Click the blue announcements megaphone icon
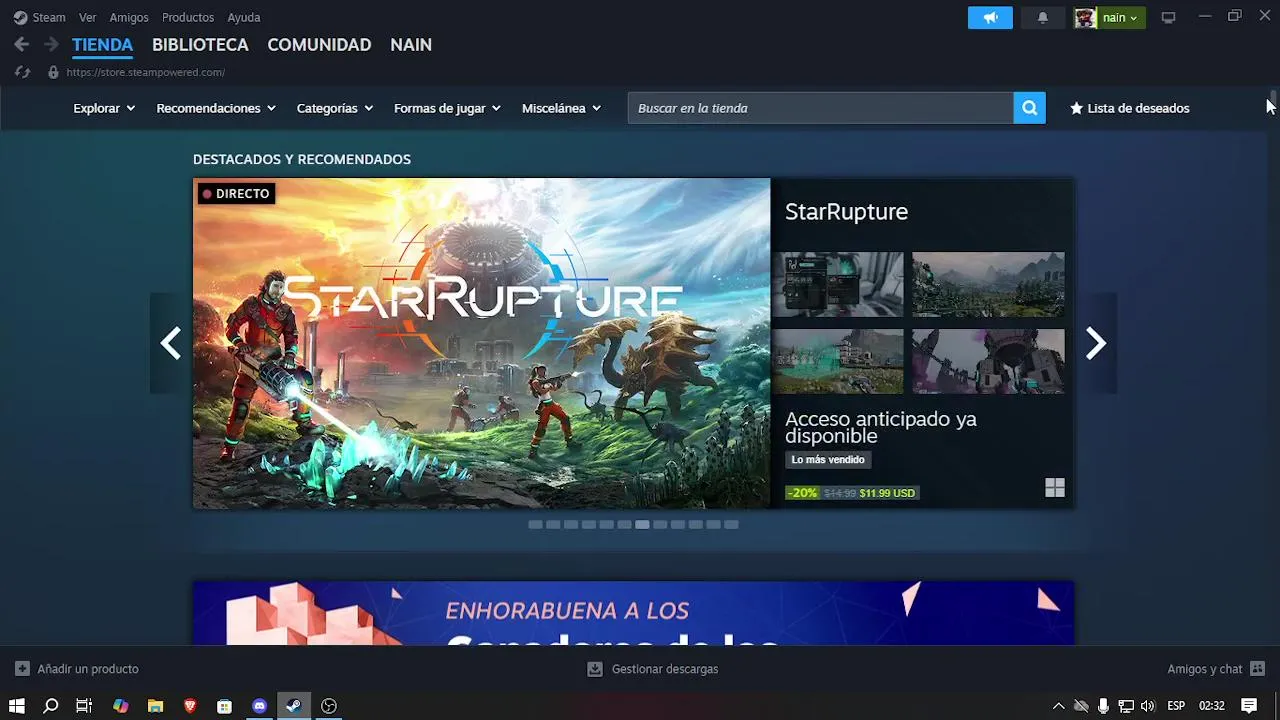 [x=990, y=18]
